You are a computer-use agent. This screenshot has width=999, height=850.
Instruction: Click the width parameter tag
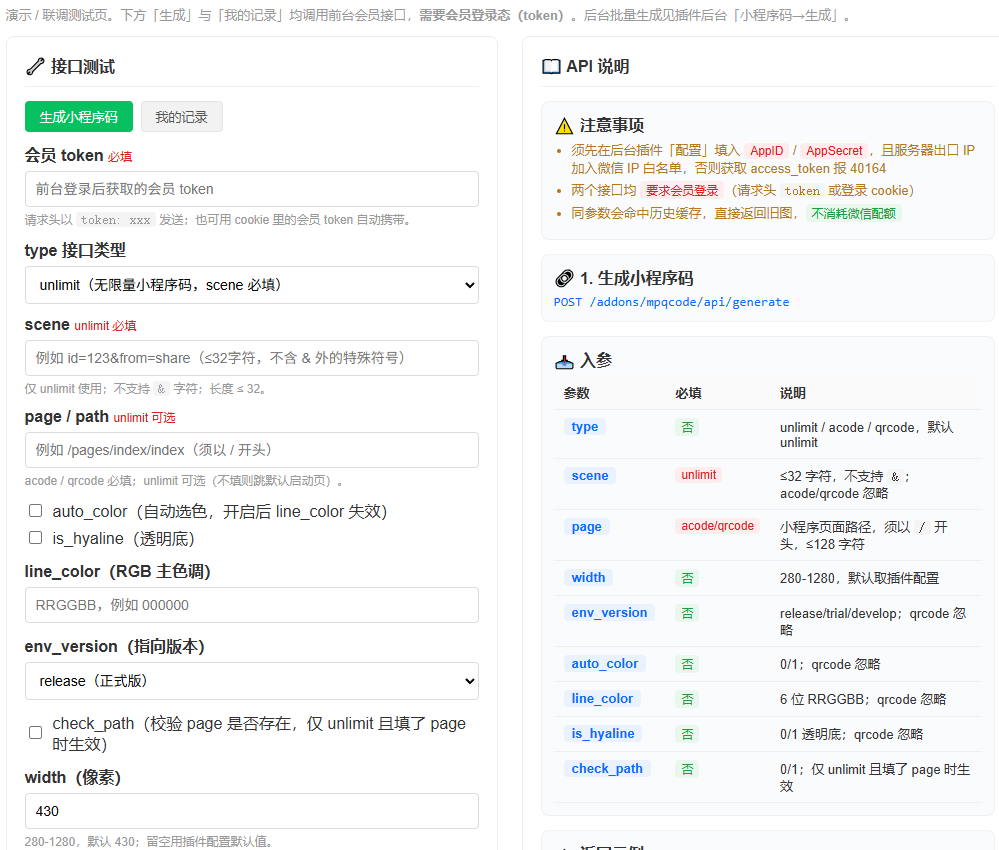(x=588, y=577)
